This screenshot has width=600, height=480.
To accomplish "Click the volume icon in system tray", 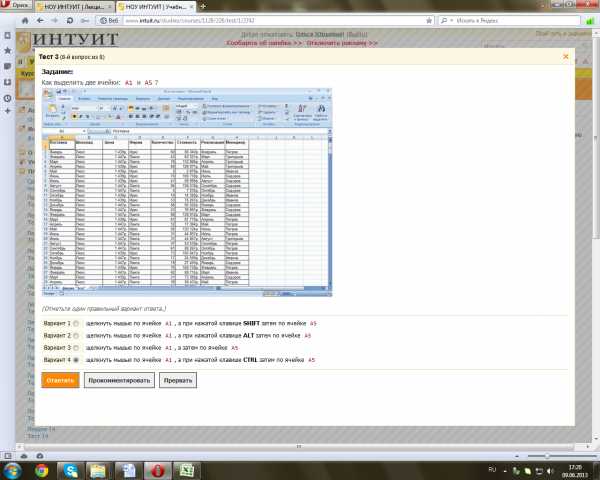I will click(550, 471).
